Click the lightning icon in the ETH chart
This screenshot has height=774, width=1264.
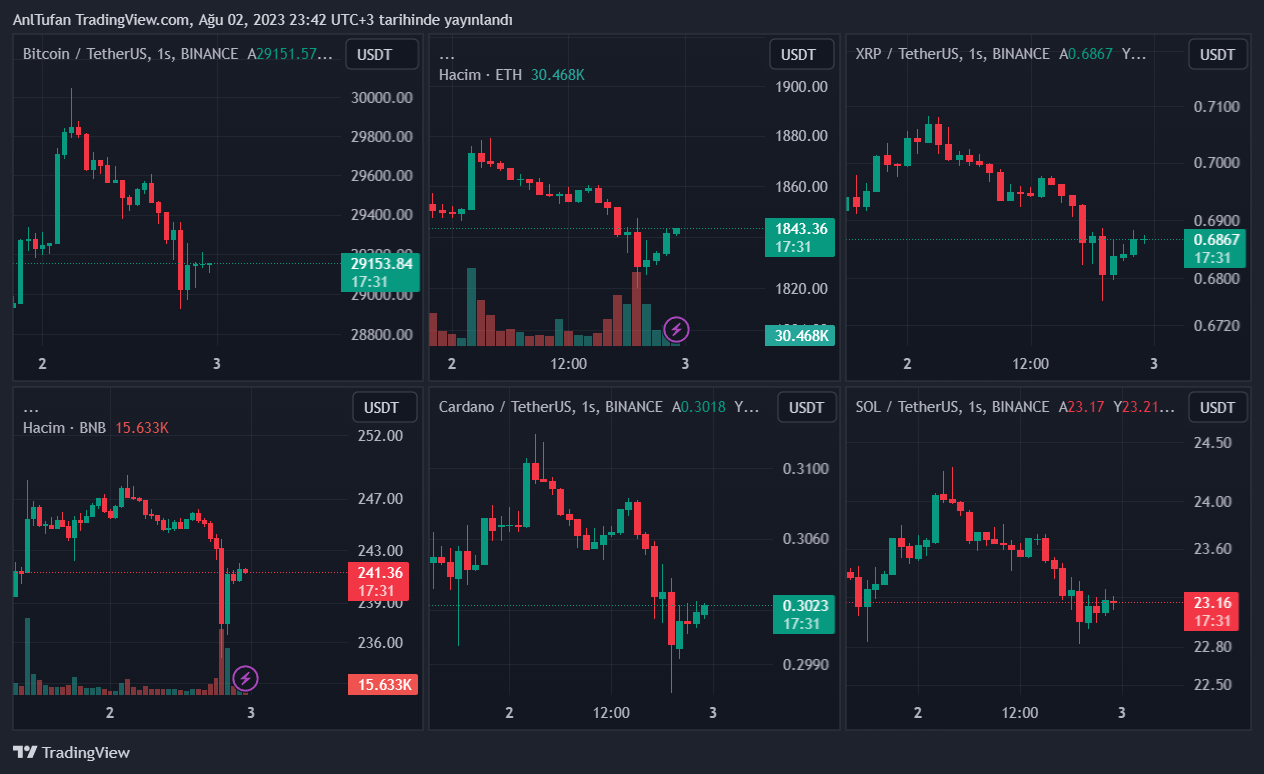click(677, 328)
